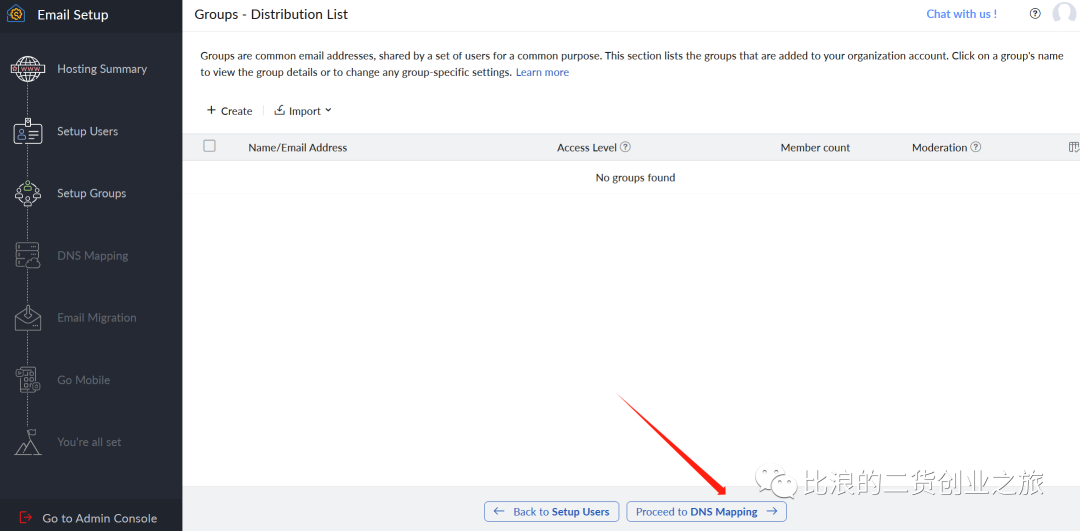Go back to Setup Users
1080x531 pixels.
[552, 511]
